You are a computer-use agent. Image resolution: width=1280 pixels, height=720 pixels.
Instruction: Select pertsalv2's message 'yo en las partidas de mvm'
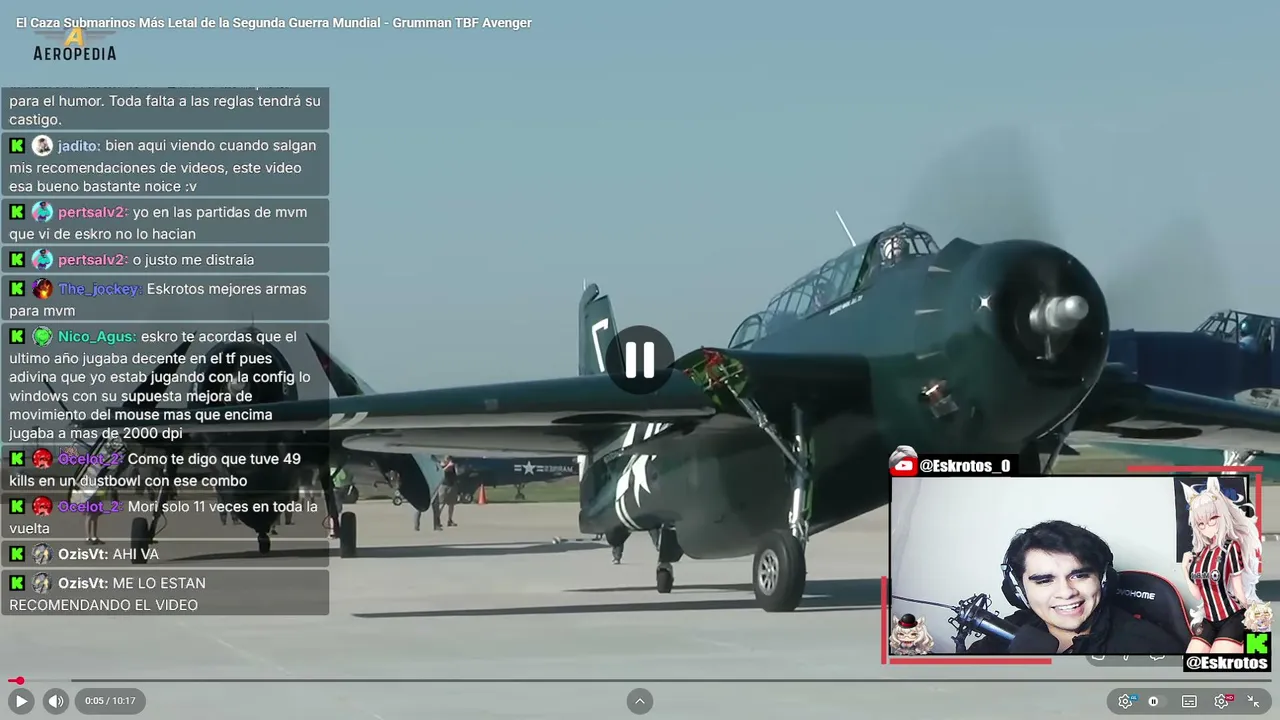[x=165, y=222]
